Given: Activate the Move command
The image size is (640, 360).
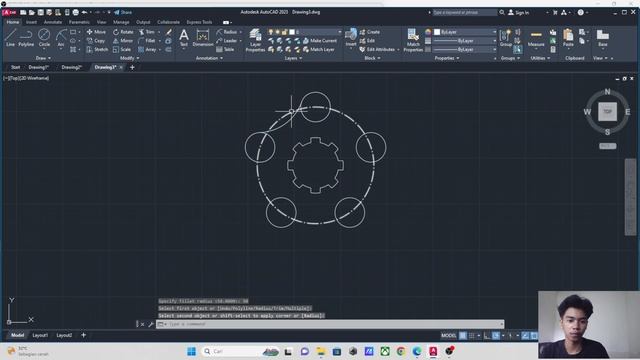Looking at the screenshot, I should coord(96,32).
